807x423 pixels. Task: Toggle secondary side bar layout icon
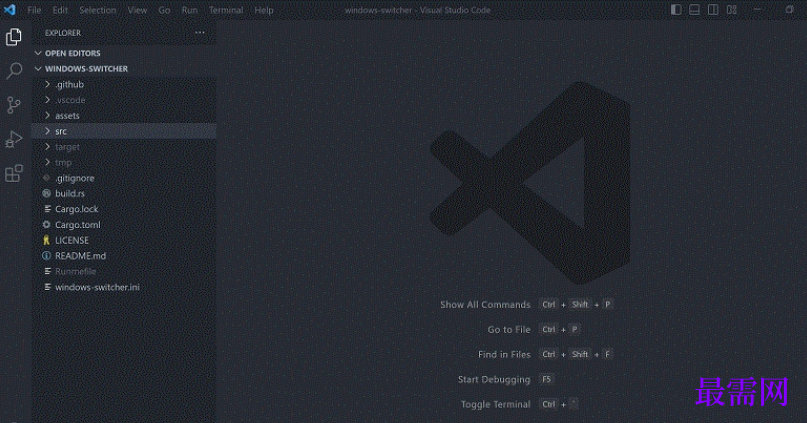click(713, 10)
